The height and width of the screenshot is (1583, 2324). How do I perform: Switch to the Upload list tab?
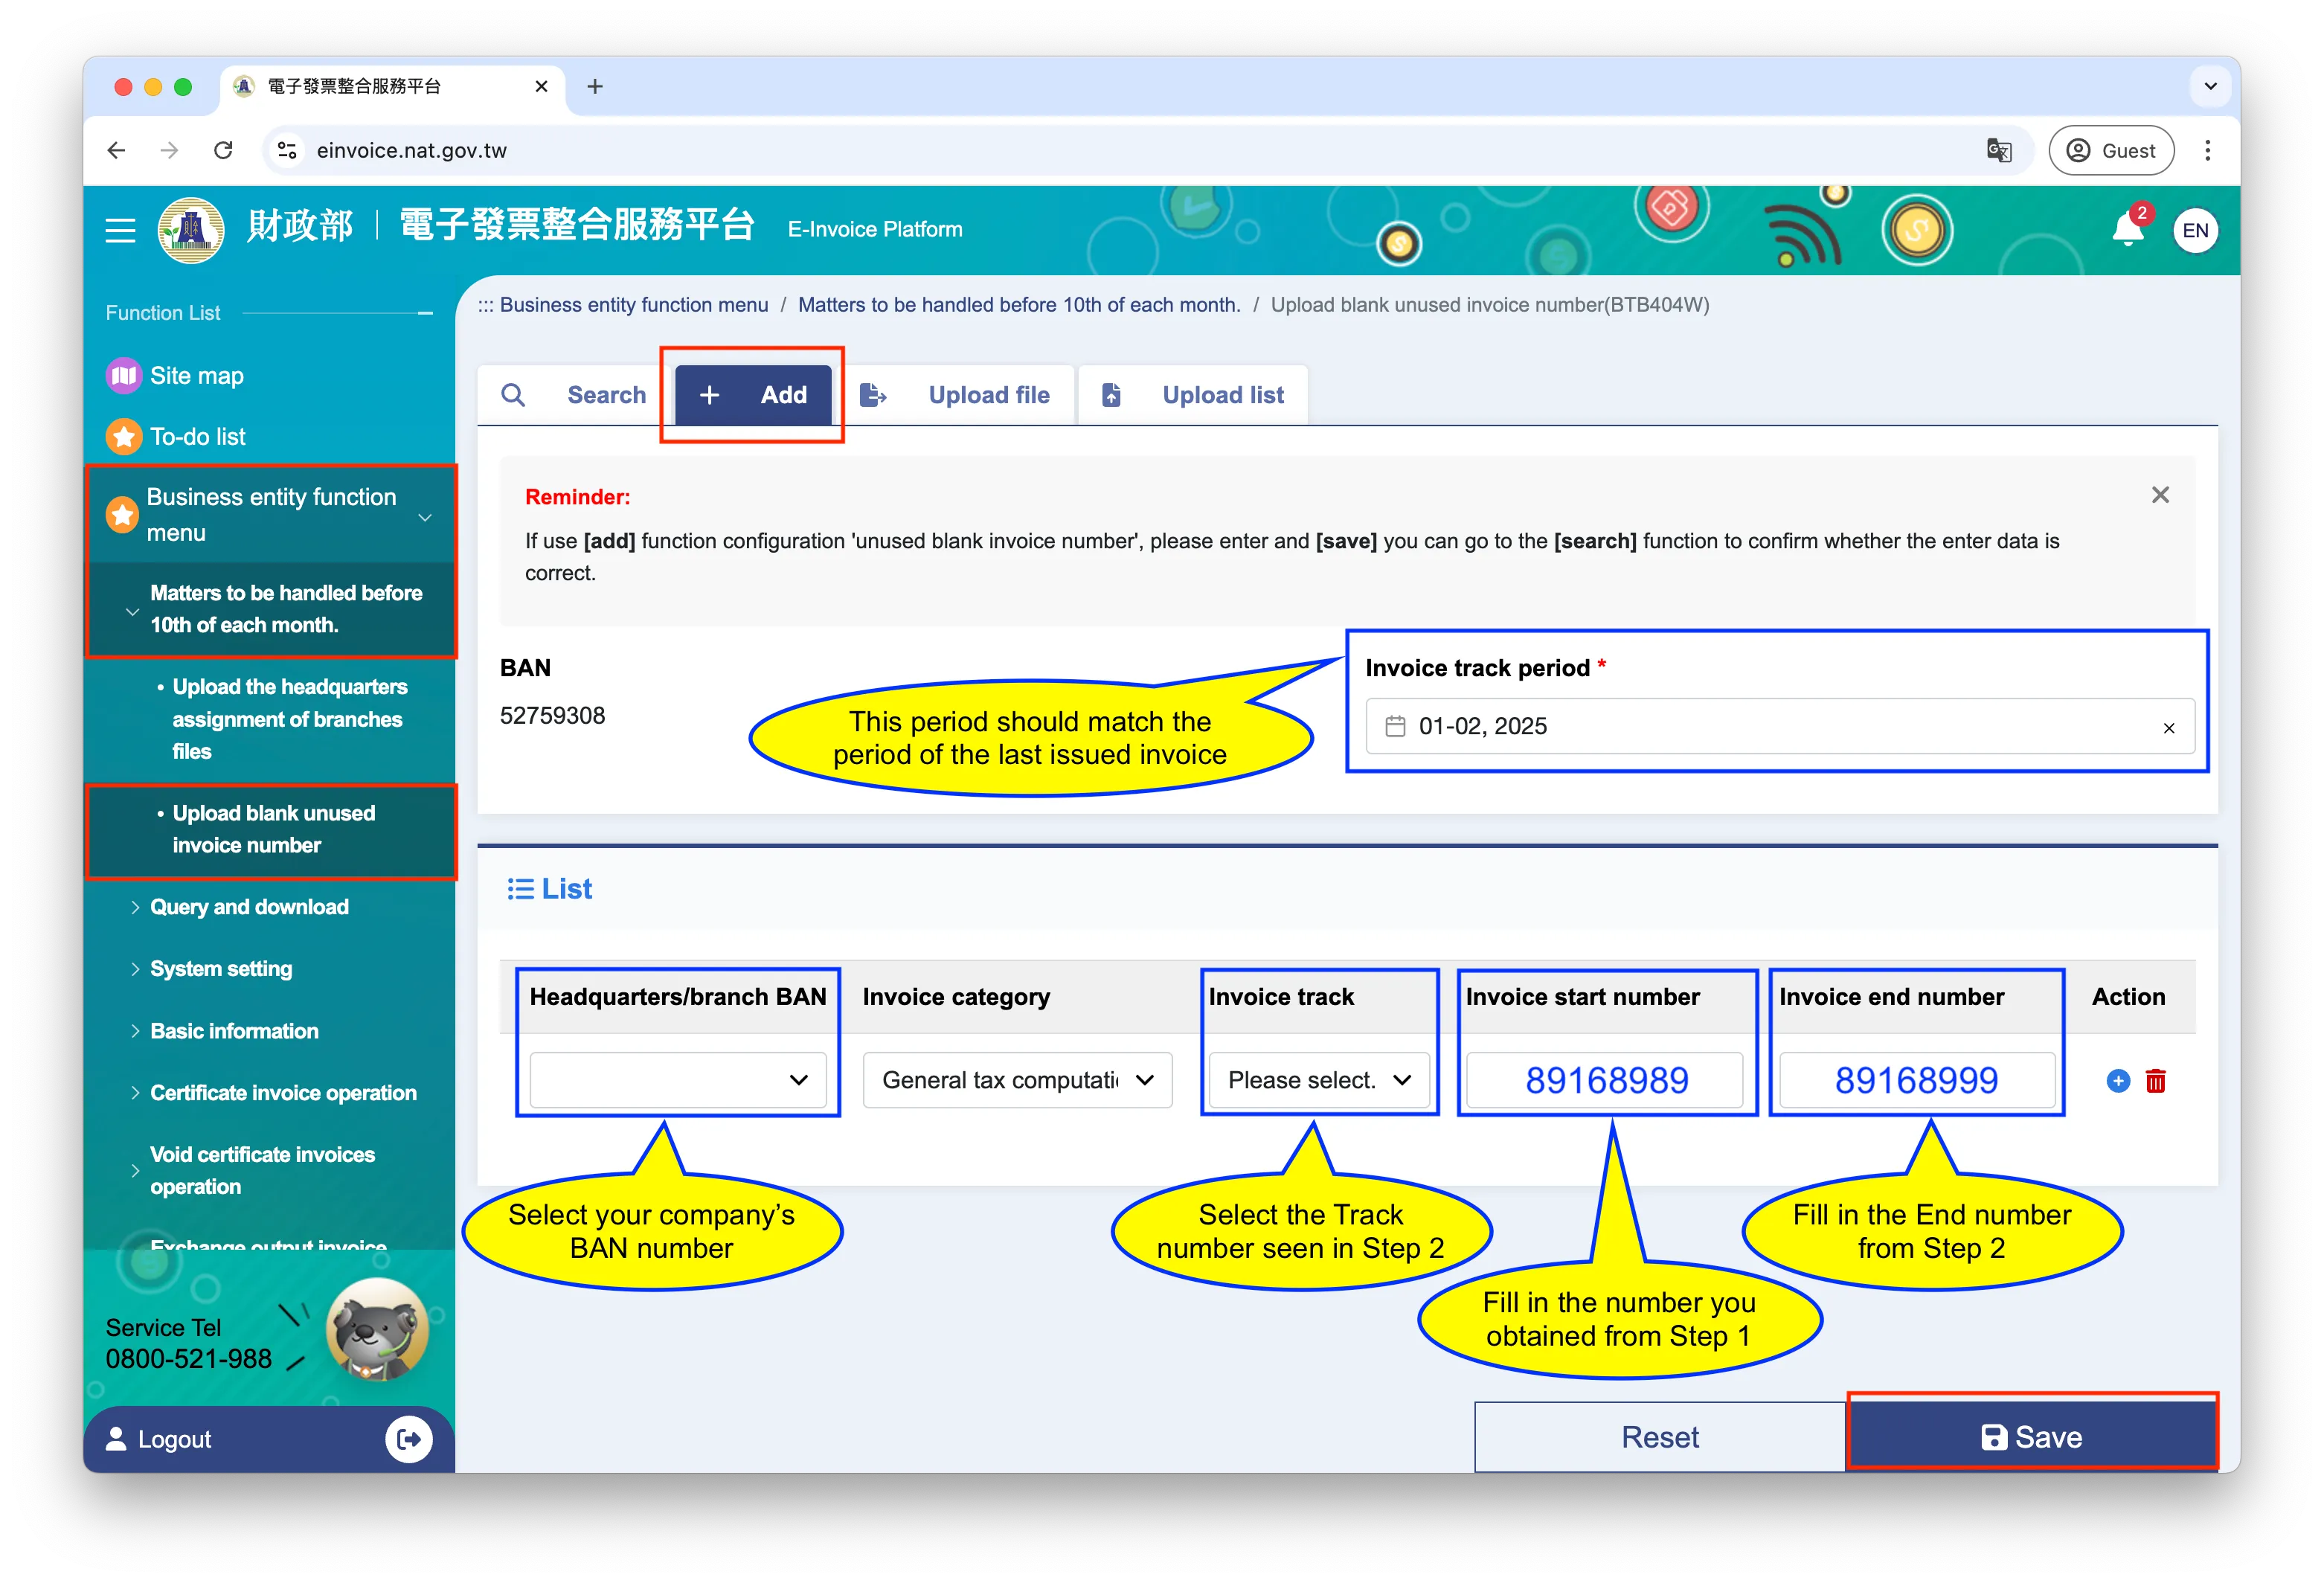(x=1193, y=395)
